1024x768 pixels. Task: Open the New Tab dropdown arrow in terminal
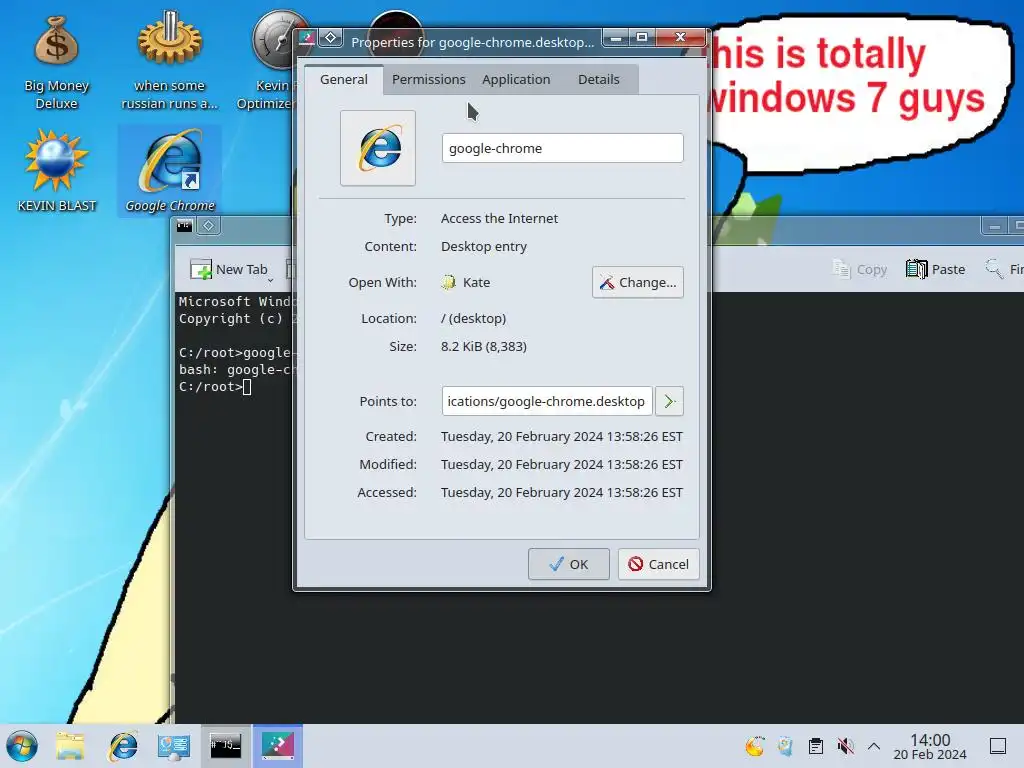[270, 280]
